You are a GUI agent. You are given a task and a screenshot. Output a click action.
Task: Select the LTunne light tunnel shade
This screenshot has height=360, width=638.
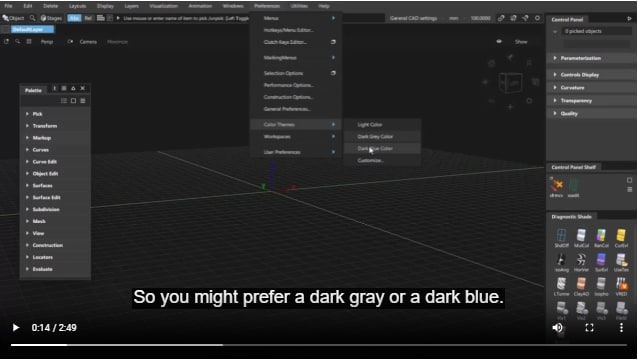pyautogui.click(x=561, y=284)
